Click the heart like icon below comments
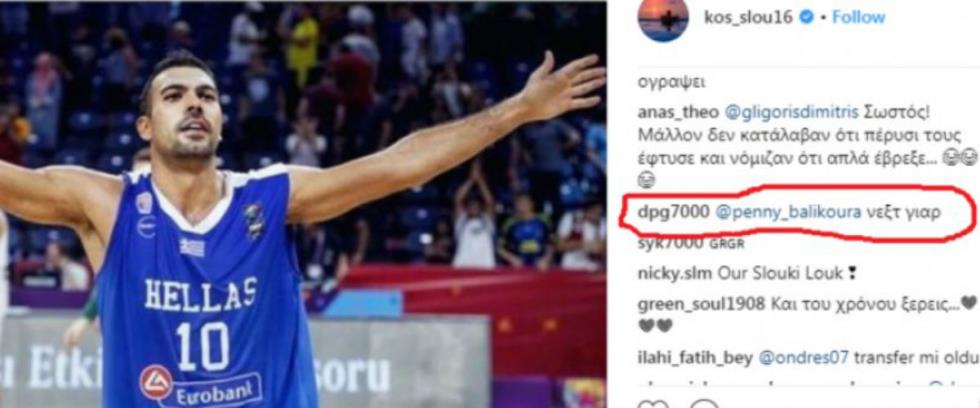The height and width of the screenshot is (408, 980). (651, 405)
